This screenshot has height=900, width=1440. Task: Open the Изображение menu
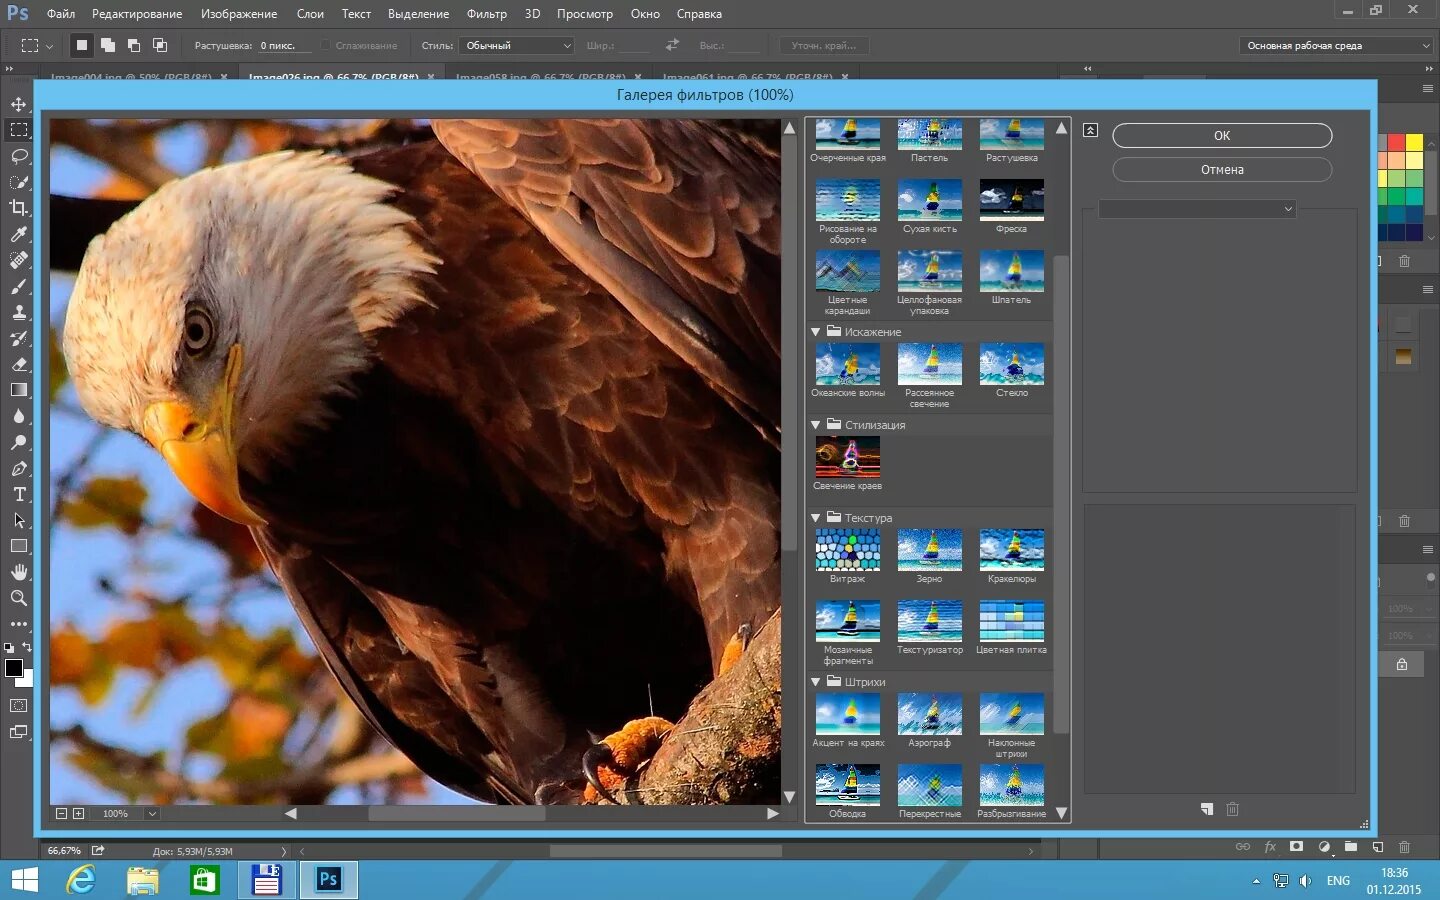click(x=239, y=14)
